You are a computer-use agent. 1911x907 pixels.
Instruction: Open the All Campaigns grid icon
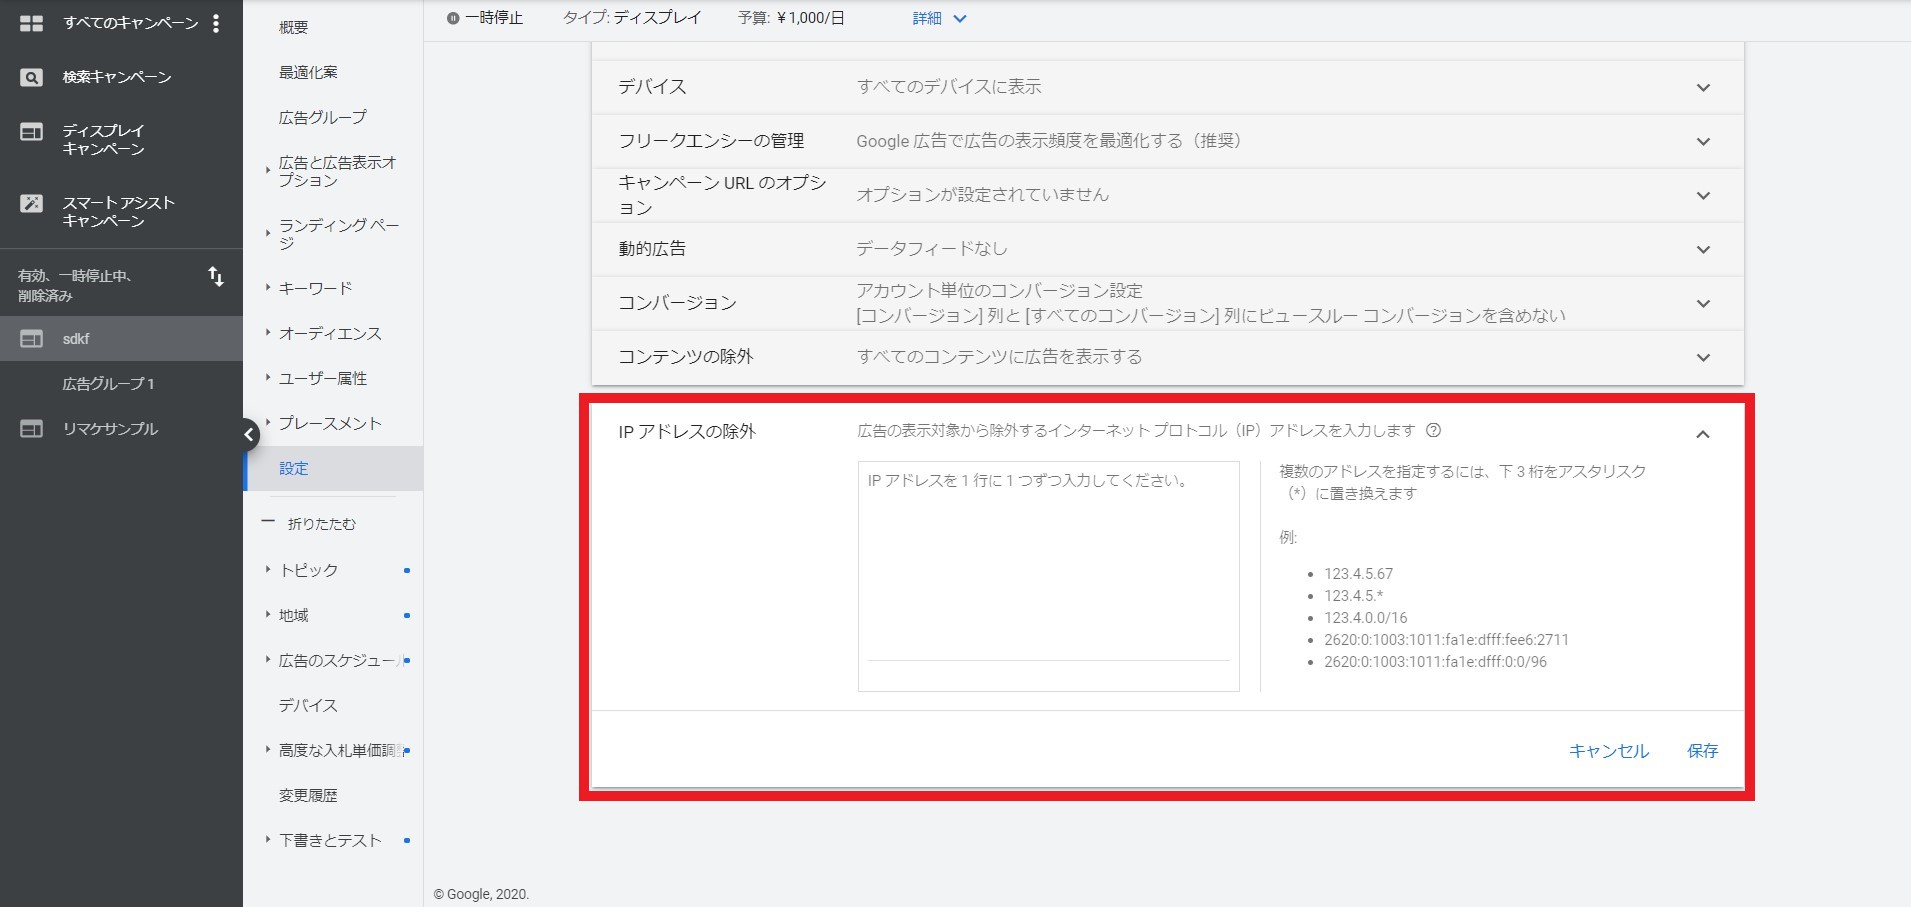pos(32,23)
